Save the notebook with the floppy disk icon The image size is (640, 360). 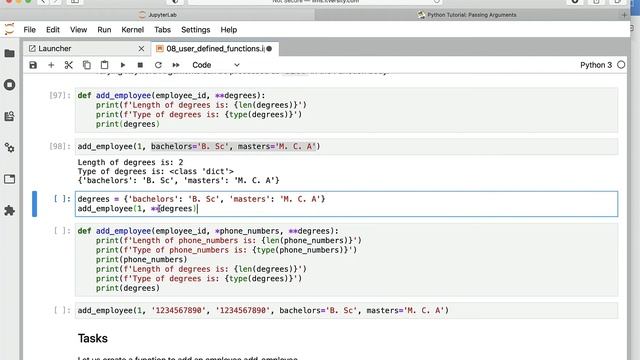coord(33,65)
